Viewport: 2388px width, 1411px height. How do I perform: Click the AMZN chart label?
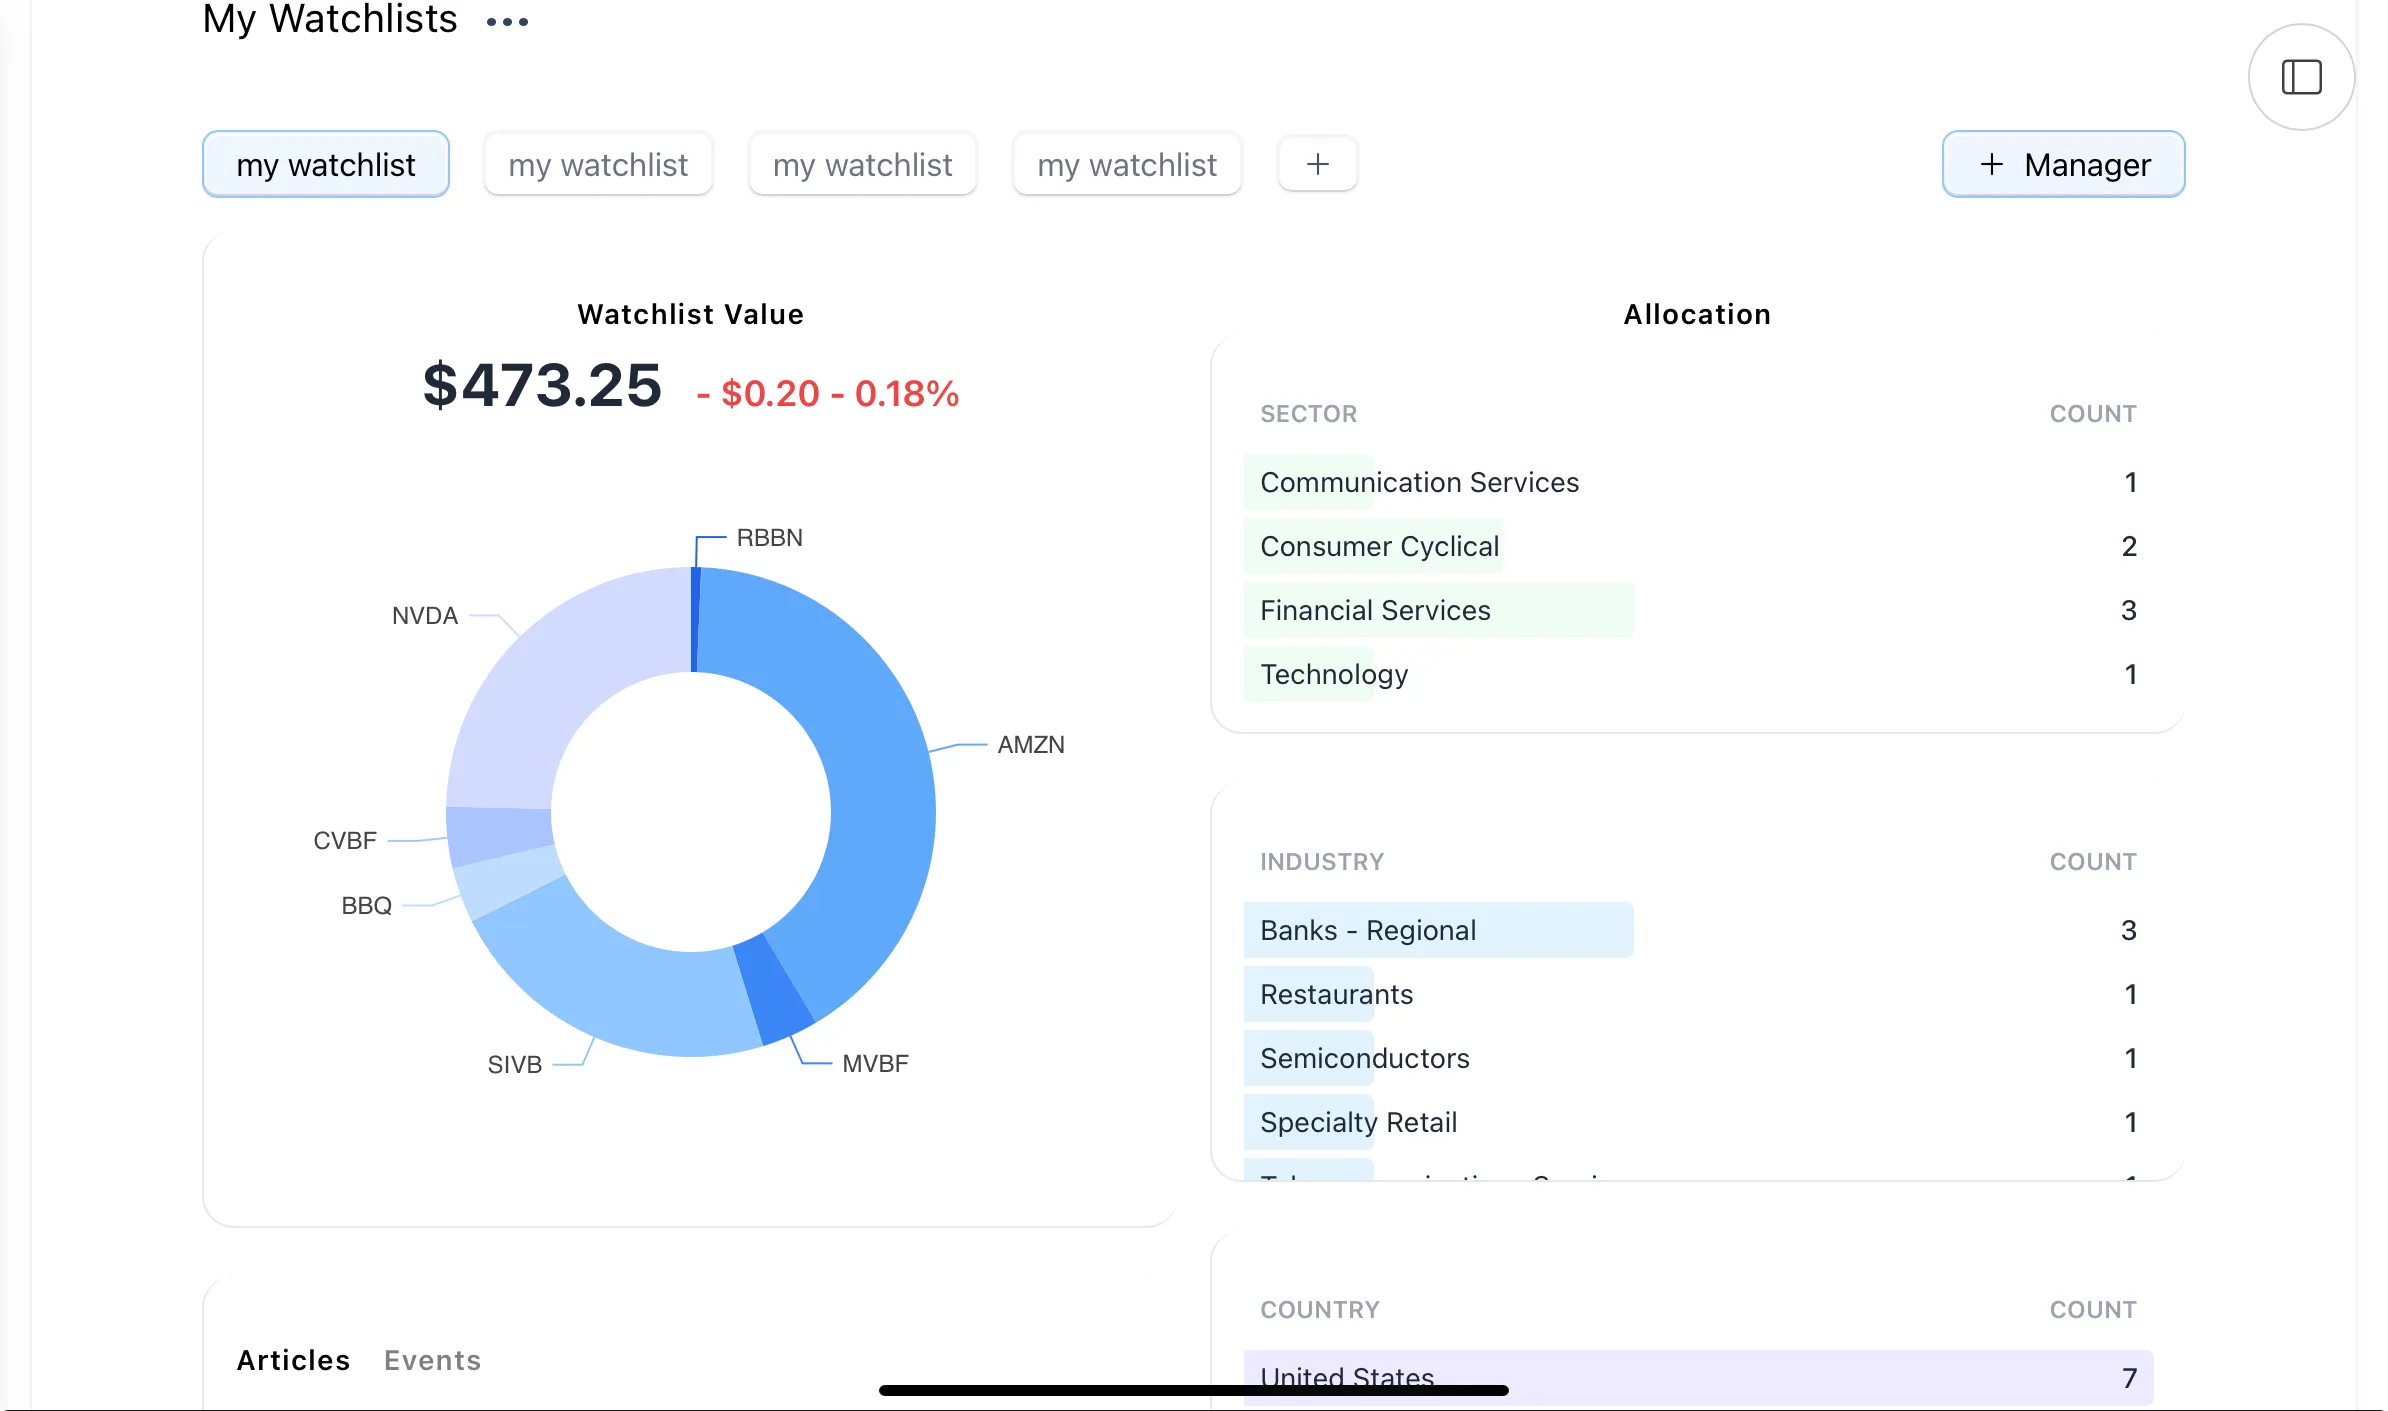1031,745
